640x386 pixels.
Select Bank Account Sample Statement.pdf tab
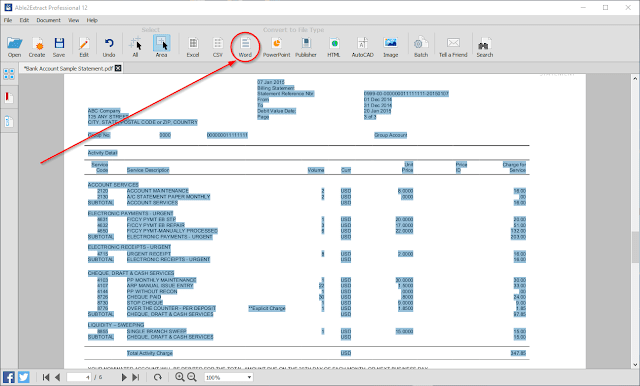68,69
